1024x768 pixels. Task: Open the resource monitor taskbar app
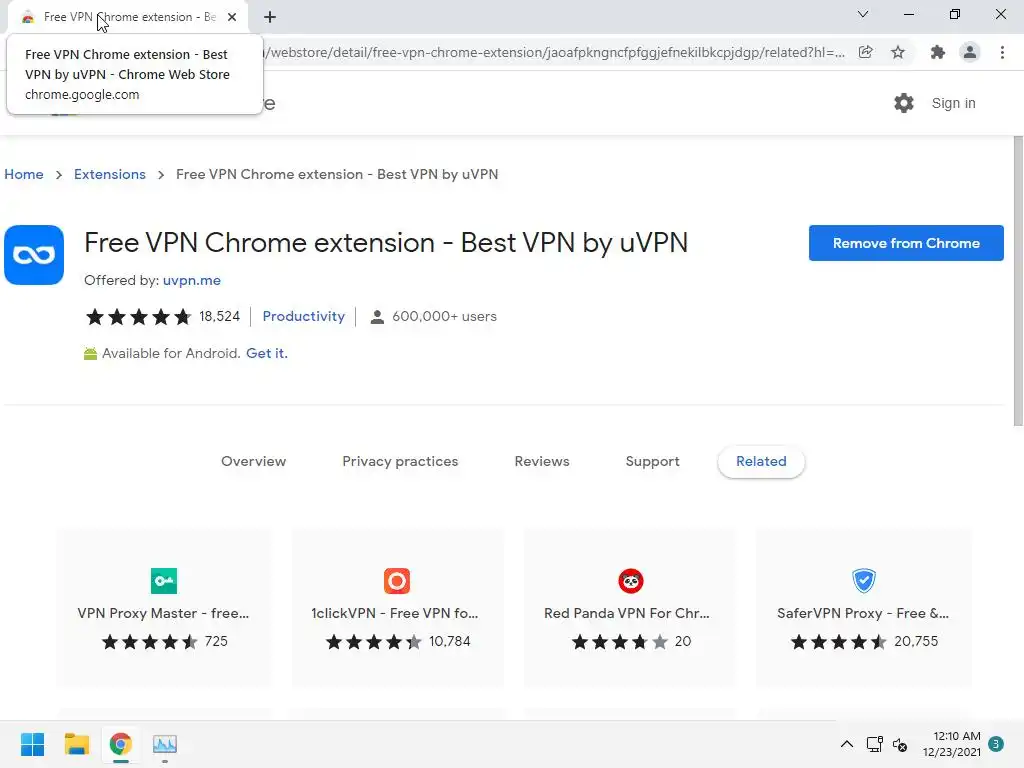pyautogui.click(x=165, y=744)
